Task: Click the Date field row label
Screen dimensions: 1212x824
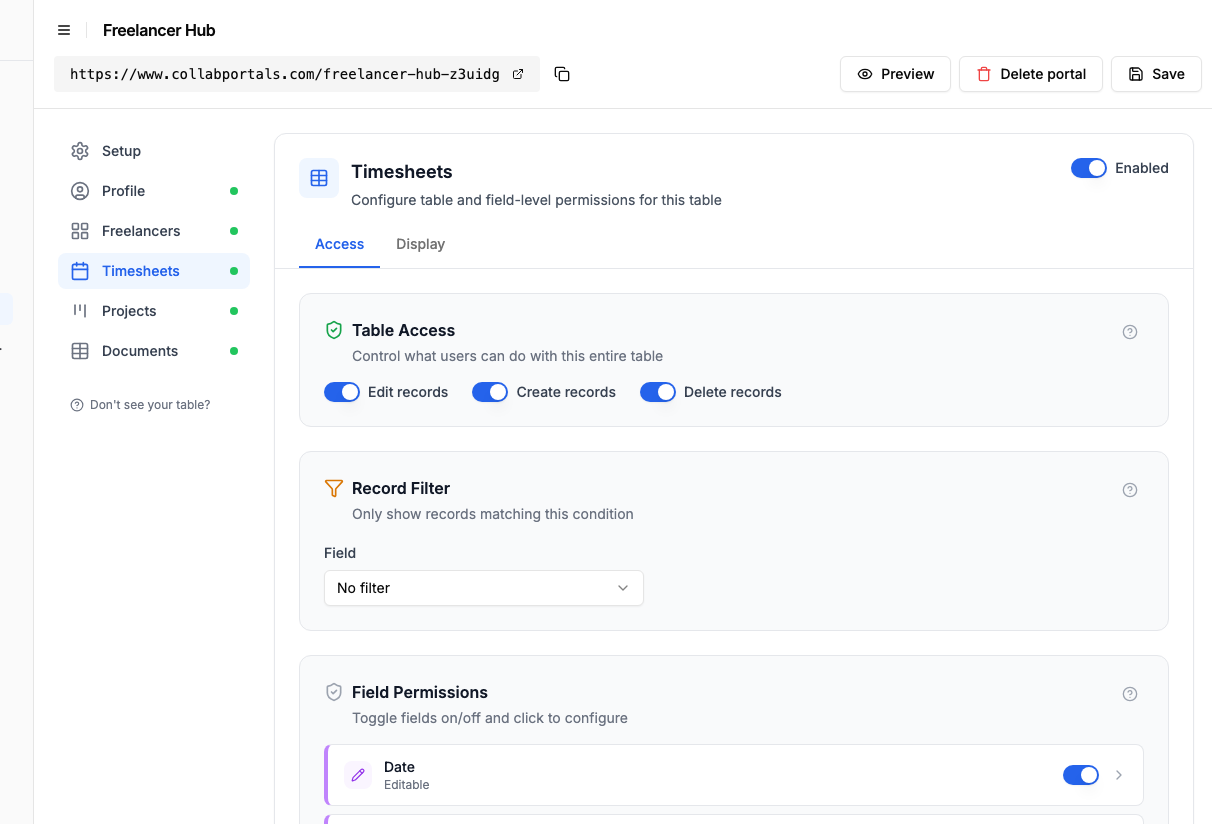Action: pos(399,767)
